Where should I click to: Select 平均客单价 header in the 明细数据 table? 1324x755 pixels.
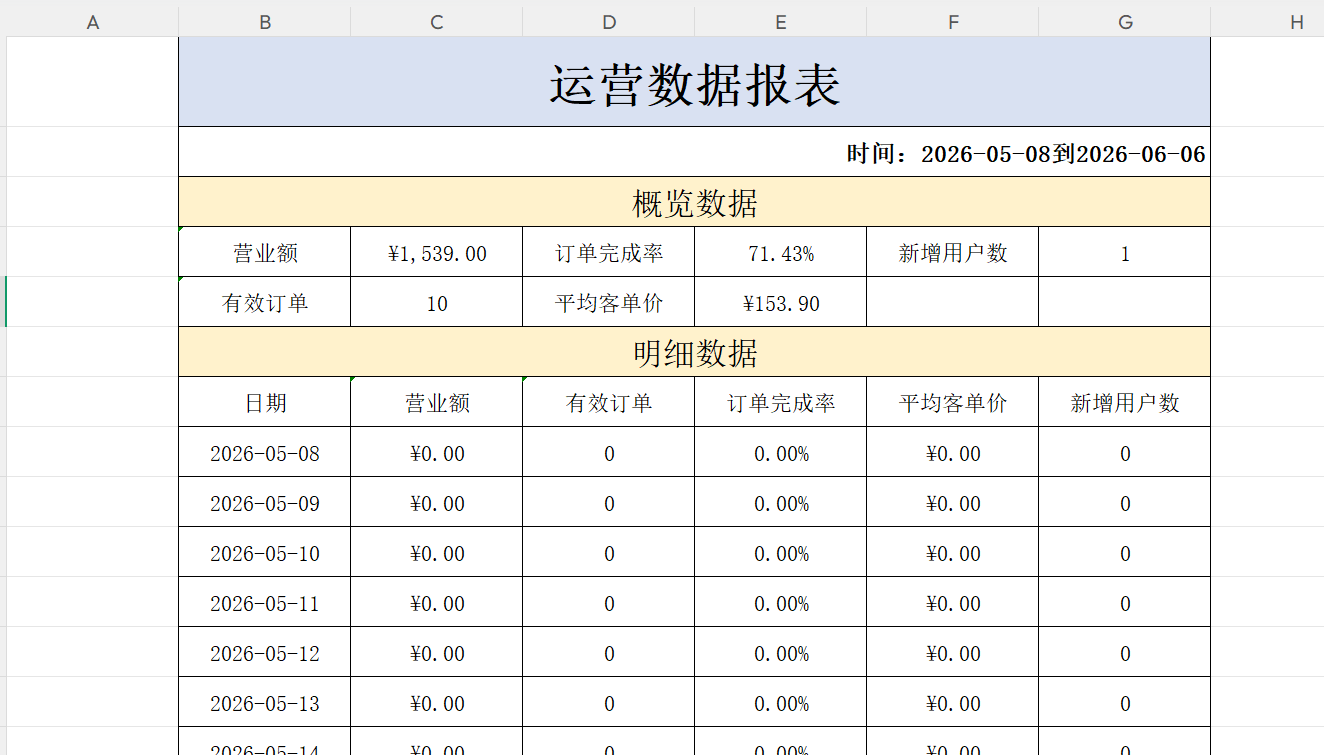(953, 402)
